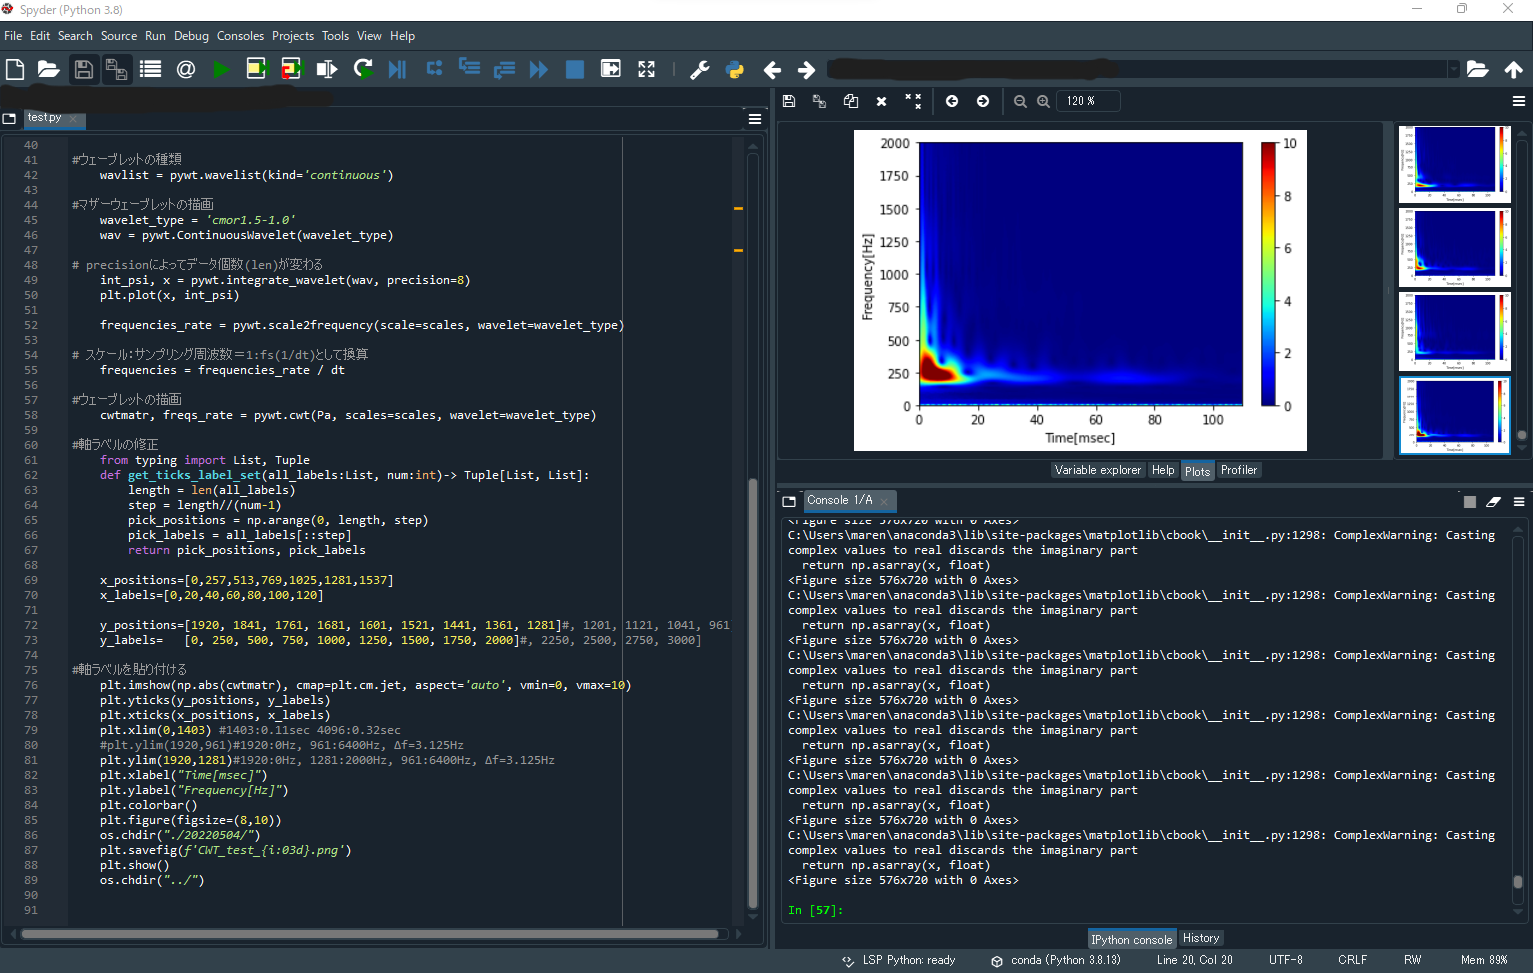
Task: Switch to the History tab
Action: click(1200, 938)
